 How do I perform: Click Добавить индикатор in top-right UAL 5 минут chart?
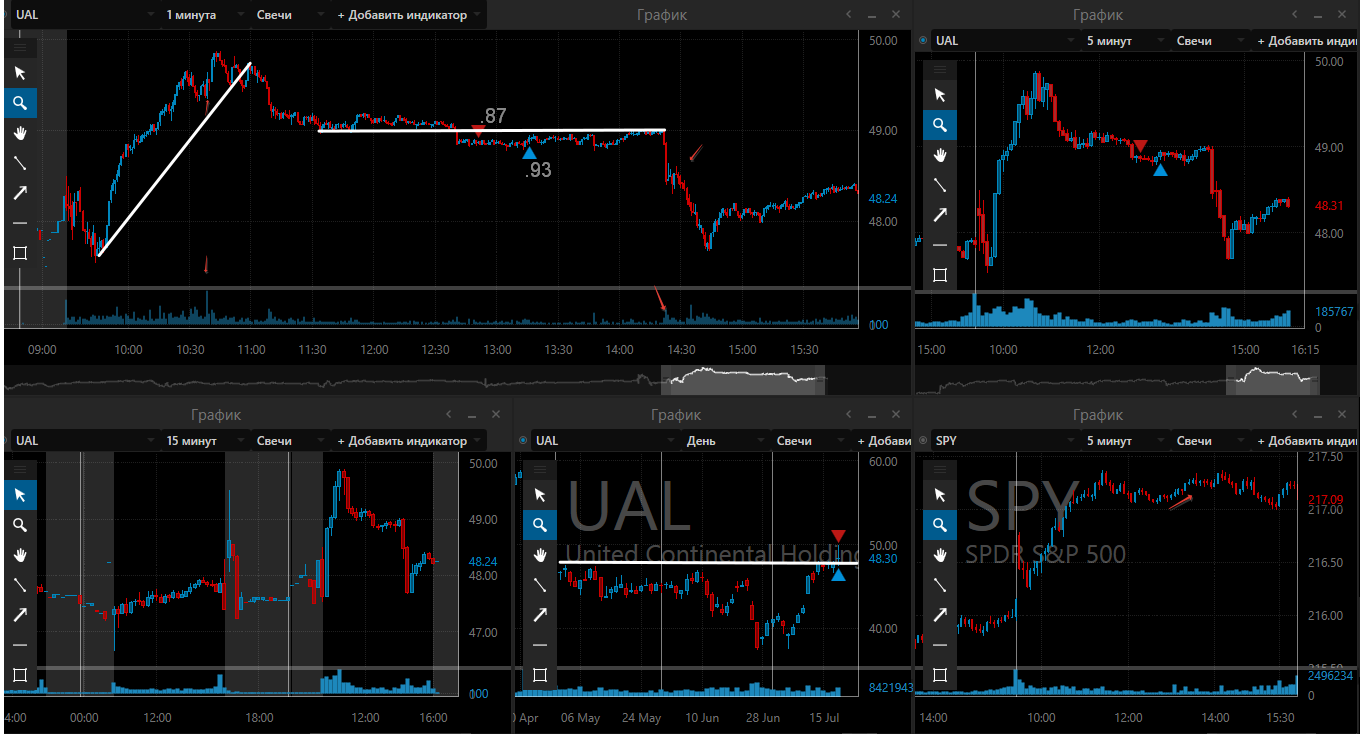[x=1307, y=41]
